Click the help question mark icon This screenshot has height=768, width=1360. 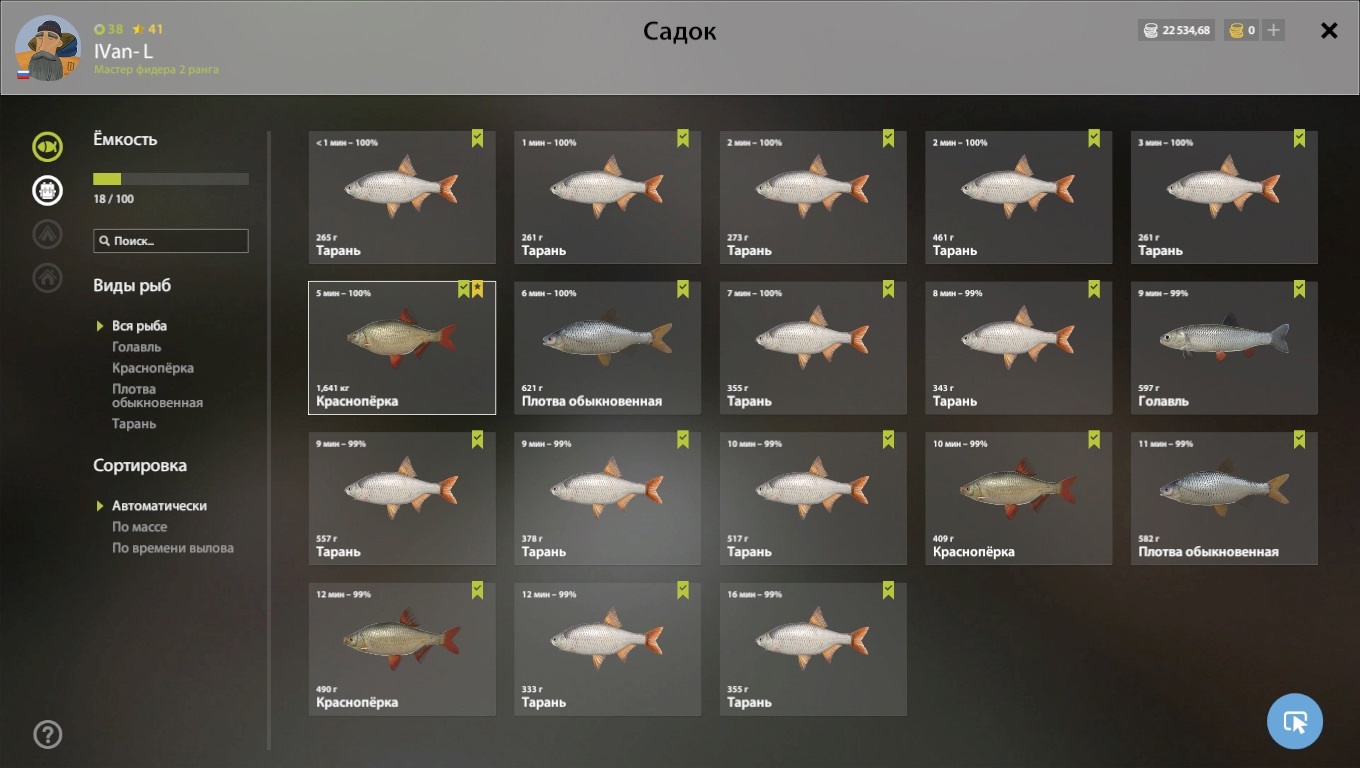point(47,735)
